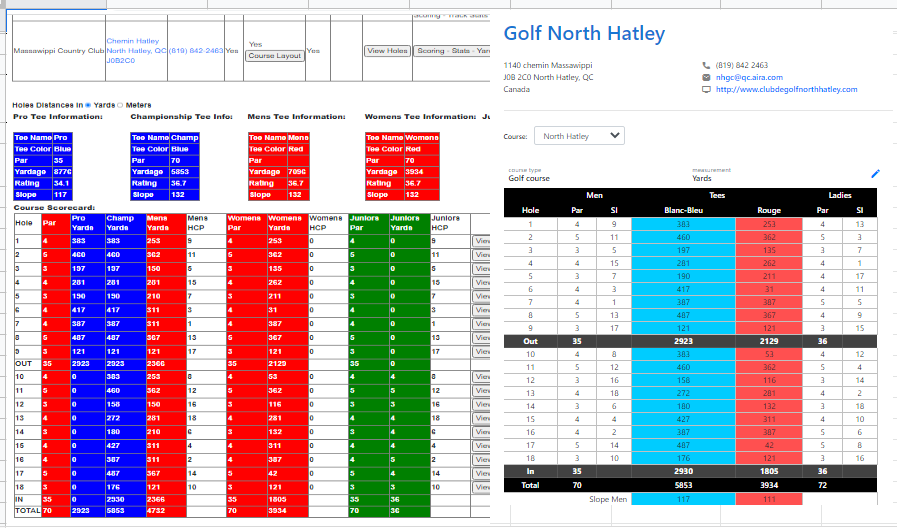
Task: Select the Yards radio button
Action: [x=88, y=105]
